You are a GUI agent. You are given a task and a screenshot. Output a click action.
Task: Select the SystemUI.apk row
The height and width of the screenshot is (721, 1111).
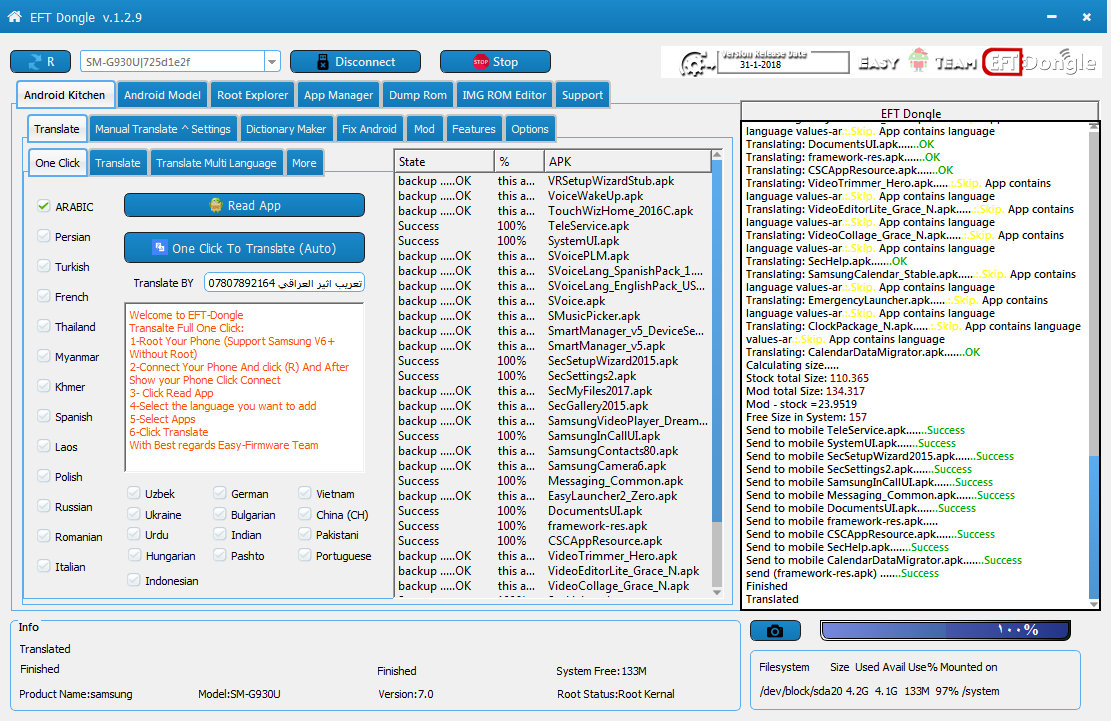coord(553,241)
